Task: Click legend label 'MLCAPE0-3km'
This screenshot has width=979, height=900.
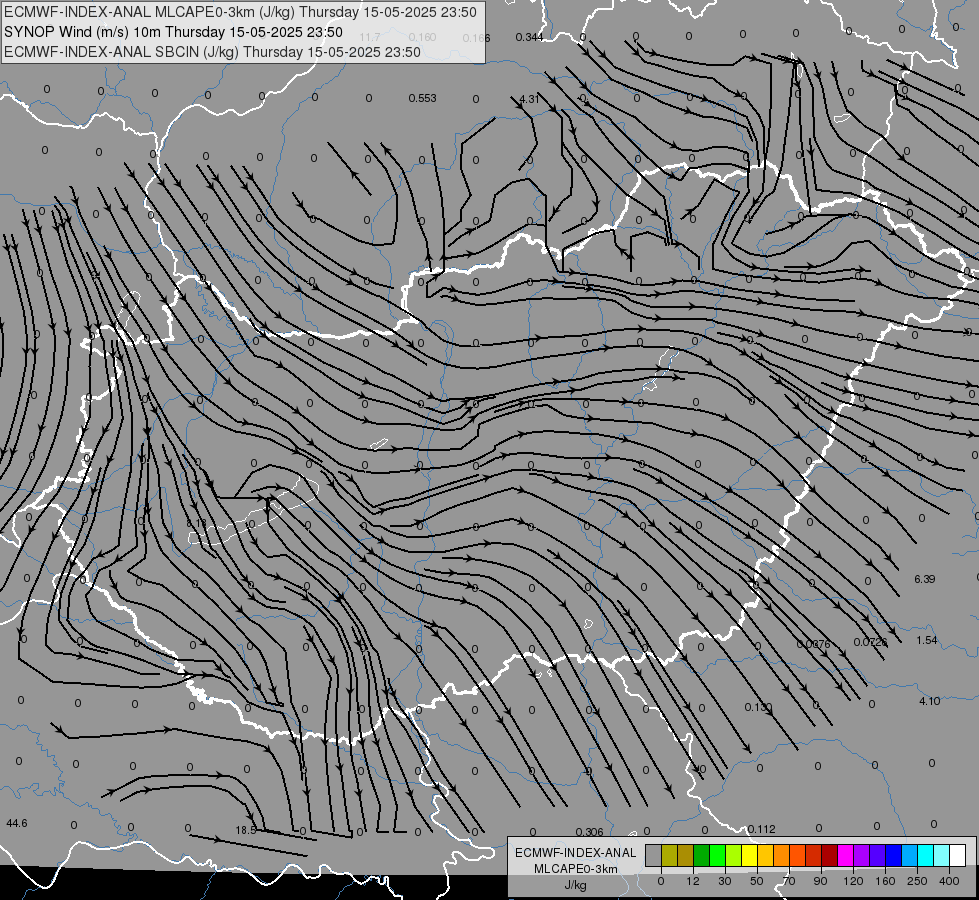Action: click(x=575, y=869)
